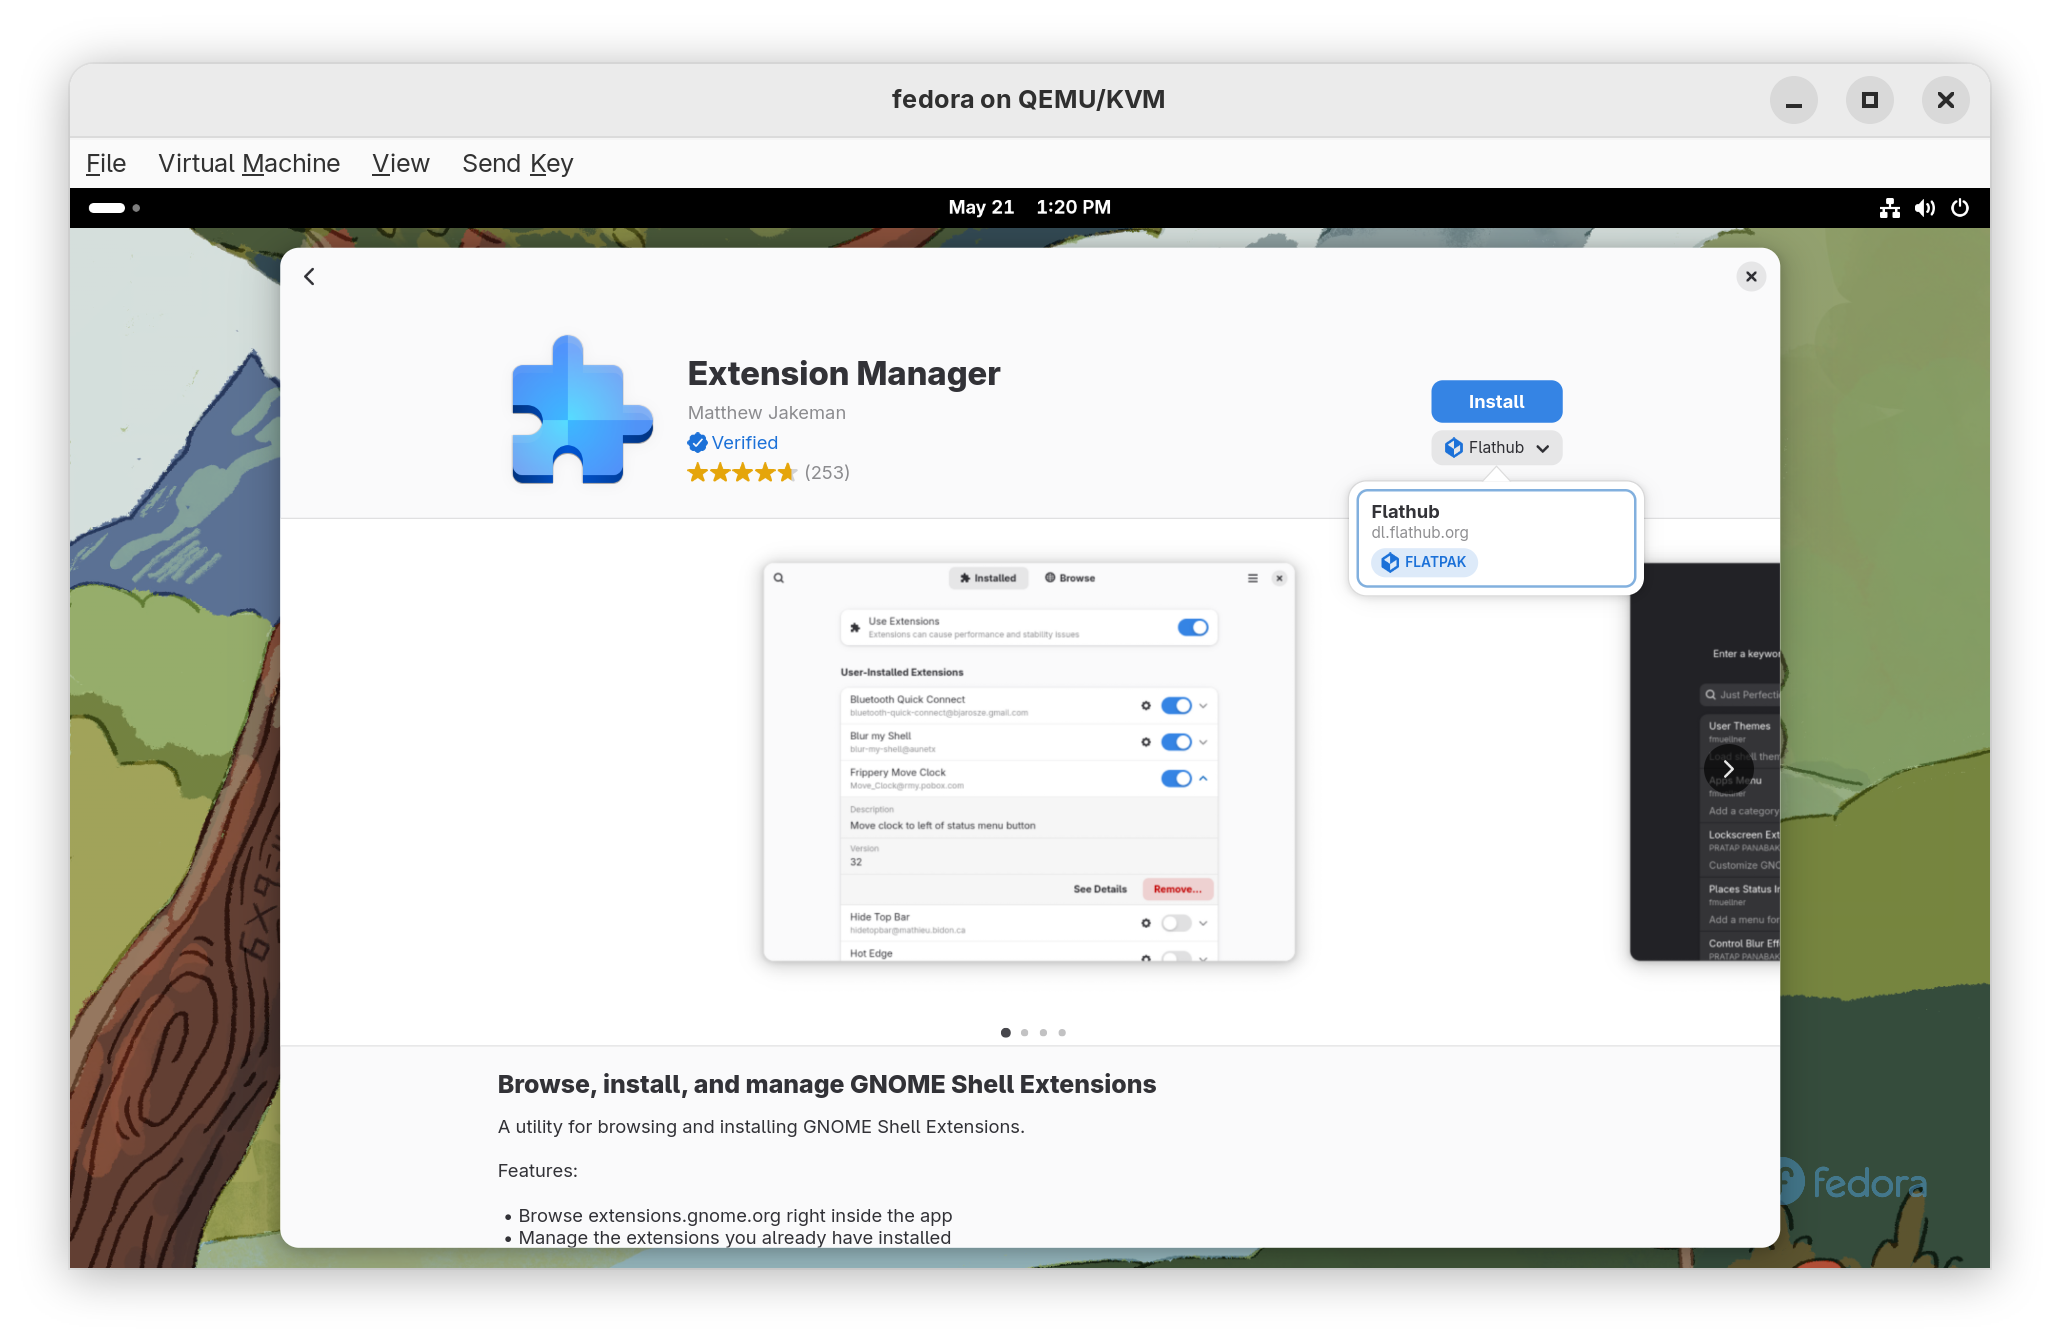Click the FLATPAK badge
The height and width of the screenshot is (1344, 2060).
(x=1424, y=562)
